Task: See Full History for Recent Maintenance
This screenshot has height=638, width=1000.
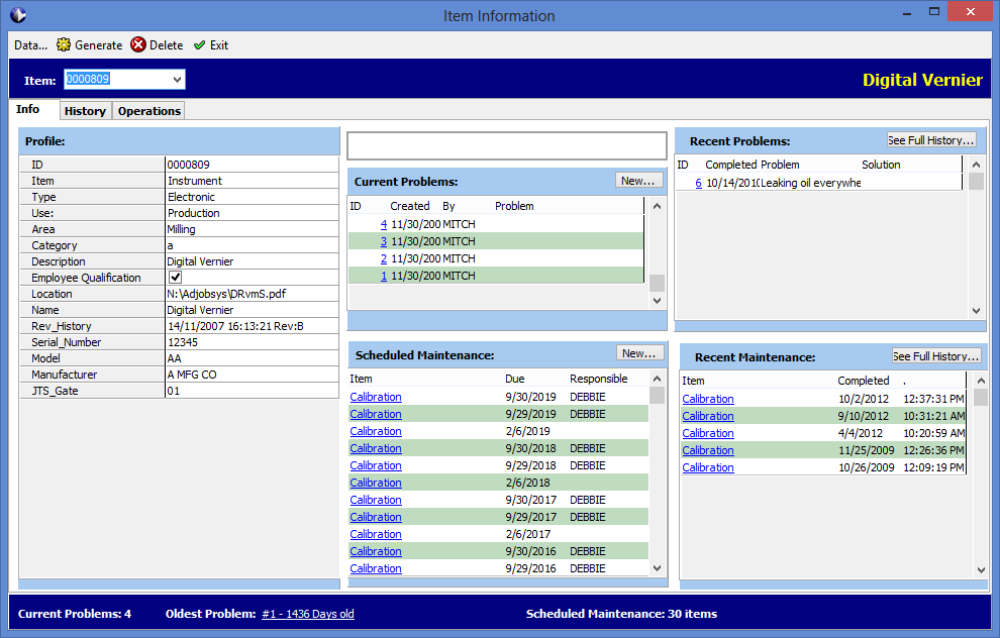Action: (x=936, y=356)
